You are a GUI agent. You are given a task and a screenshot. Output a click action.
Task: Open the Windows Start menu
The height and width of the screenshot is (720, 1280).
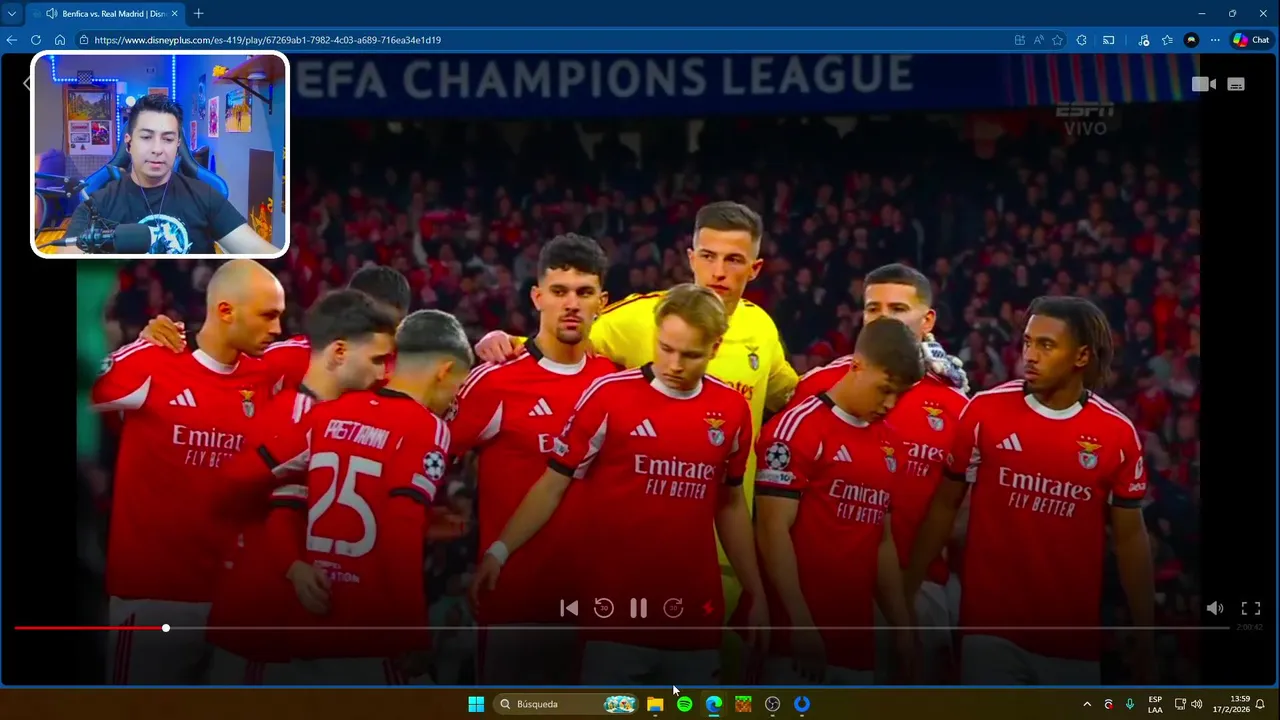pyautogui.click(x=476, y=704)
